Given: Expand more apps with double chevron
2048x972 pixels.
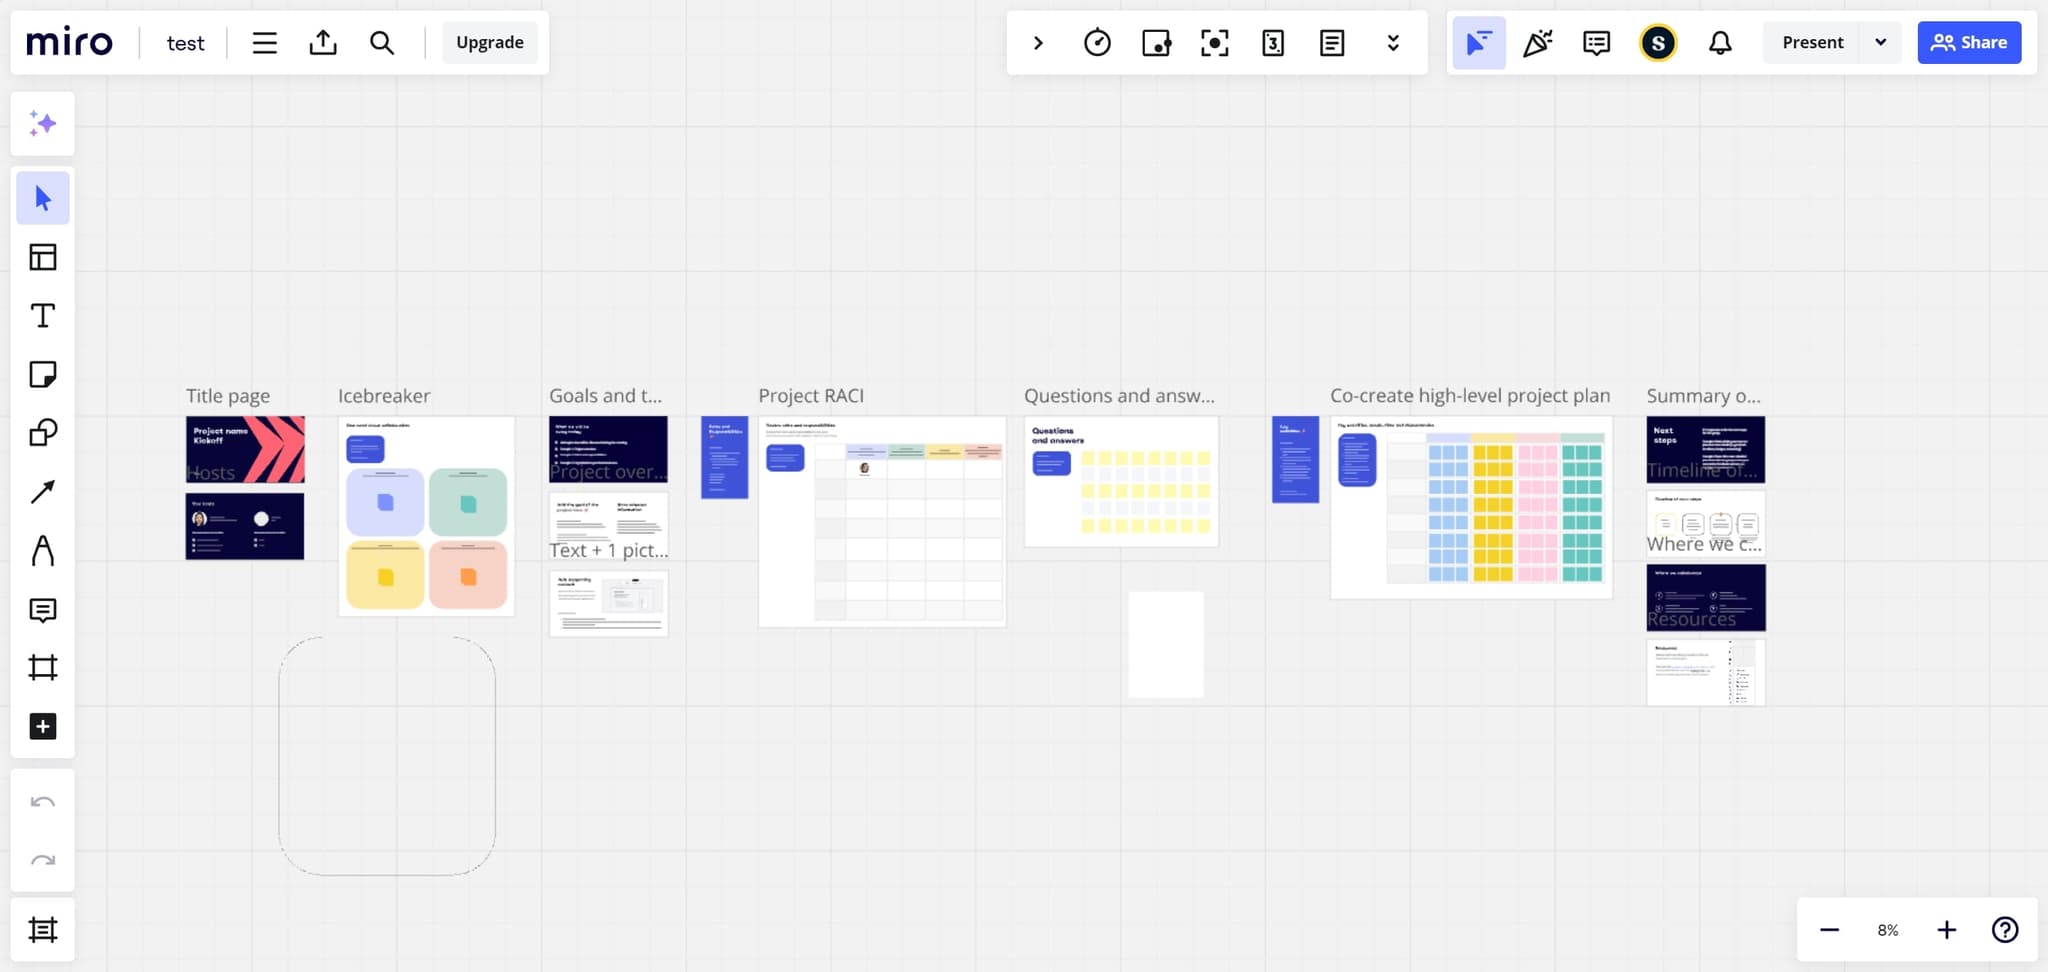Looking at the screenshot, I should click(x=1392, y=43).
